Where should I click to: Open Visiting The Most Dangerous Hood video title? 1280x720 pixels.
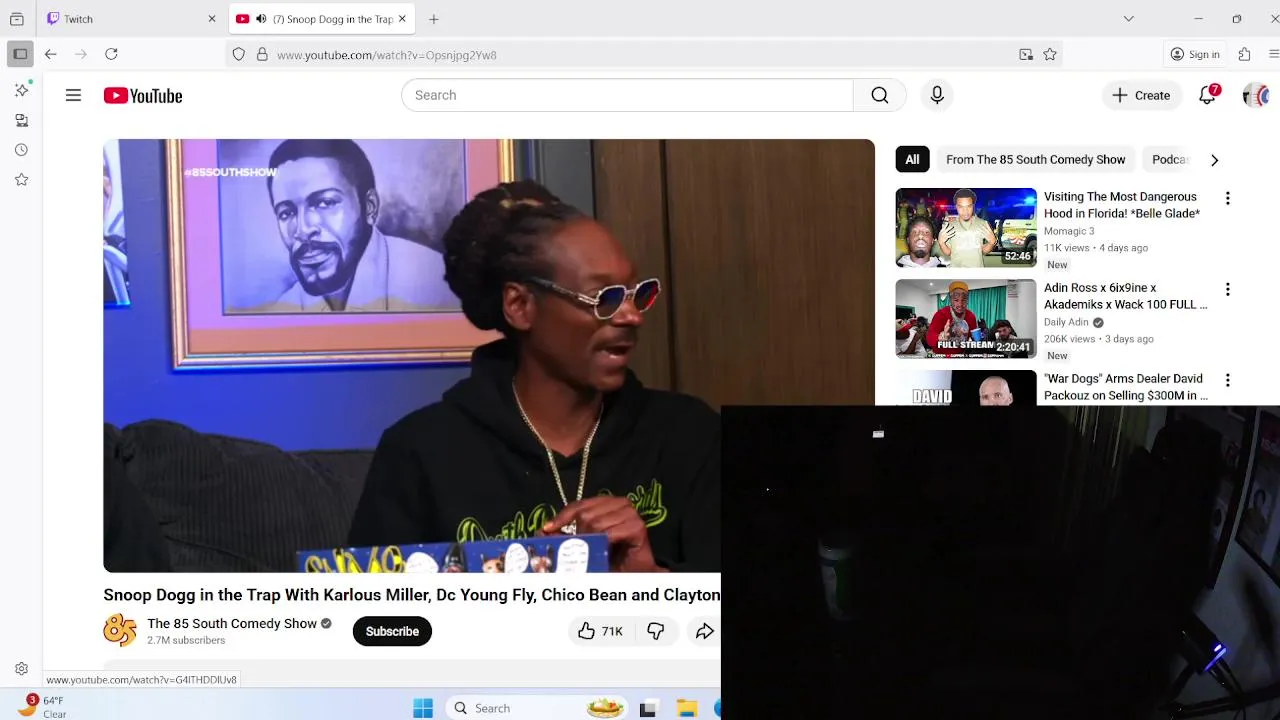pos(1122,205)
